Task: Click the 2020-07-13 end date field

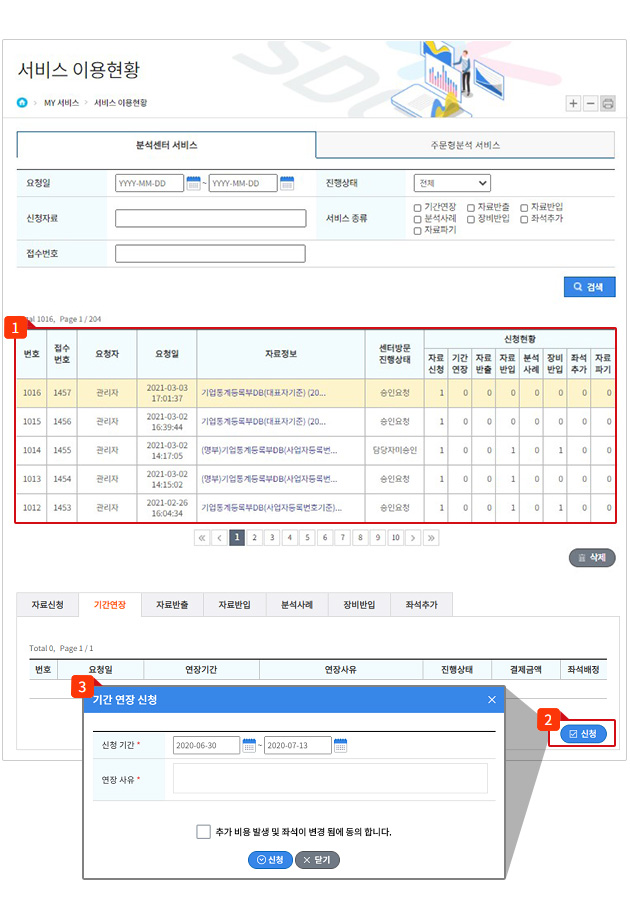Action: (x=298, y=745)
